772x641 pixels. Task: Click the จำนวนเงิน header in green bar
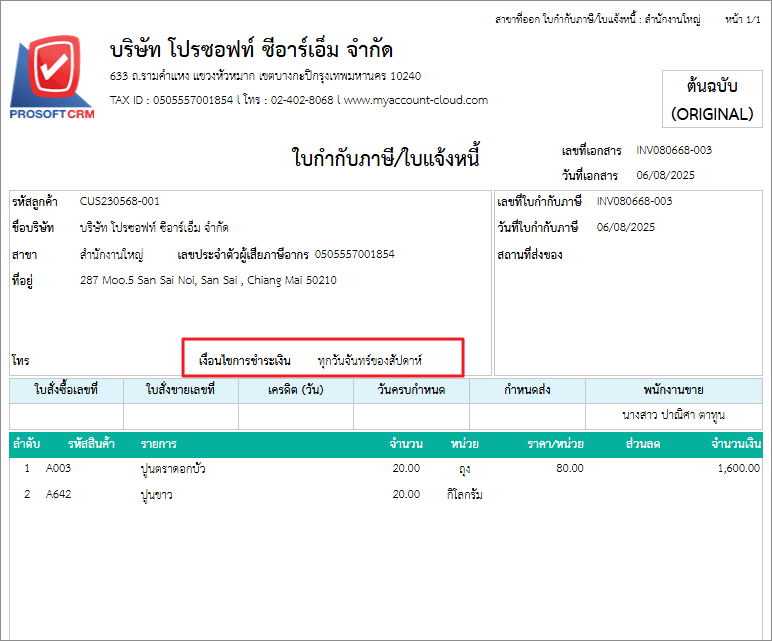click(736, 443)
